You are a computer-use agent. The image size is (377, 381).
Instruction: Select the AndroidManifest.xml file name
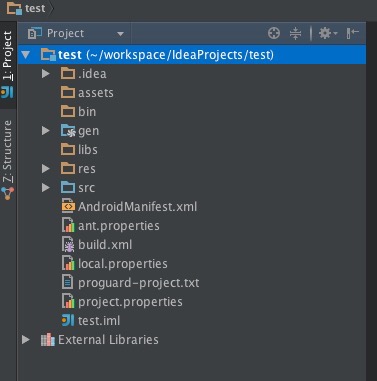[x=137, y=207]
